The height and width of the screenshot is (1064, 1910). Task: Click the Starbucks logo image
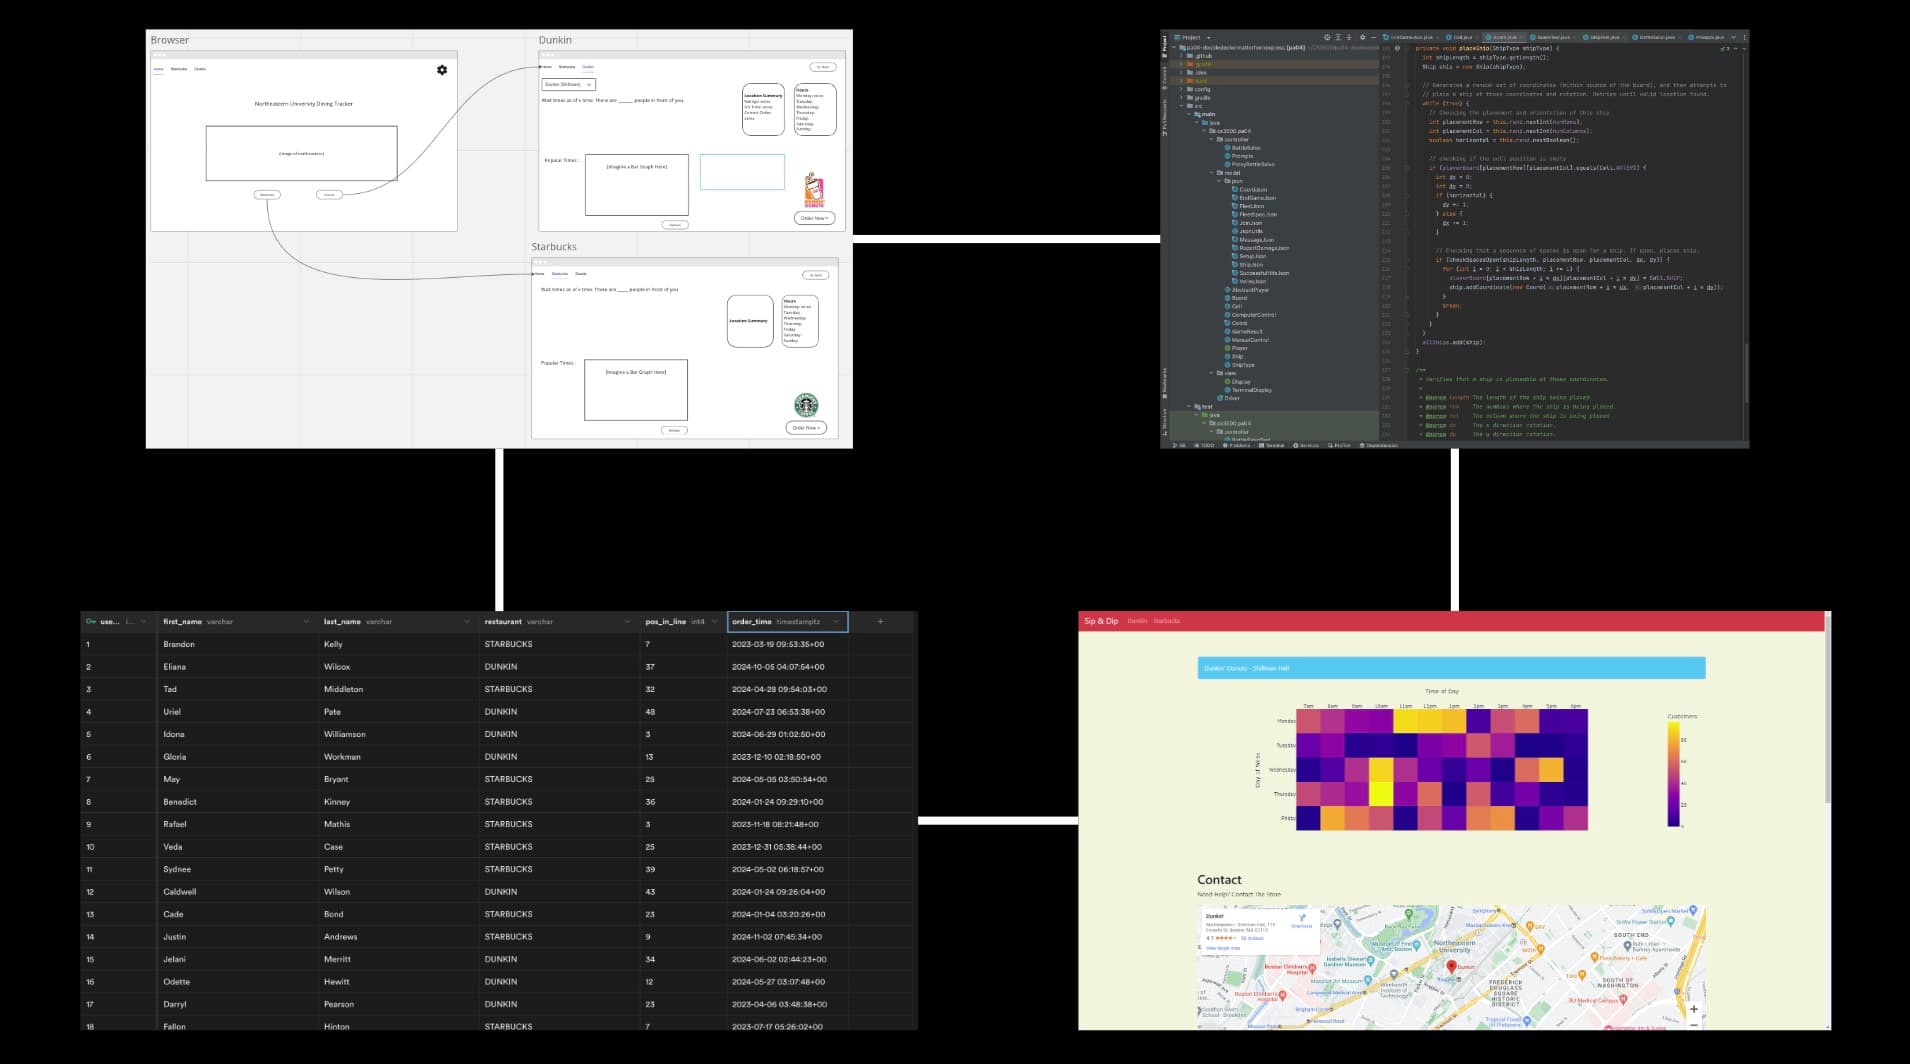[x=806, y=405]
